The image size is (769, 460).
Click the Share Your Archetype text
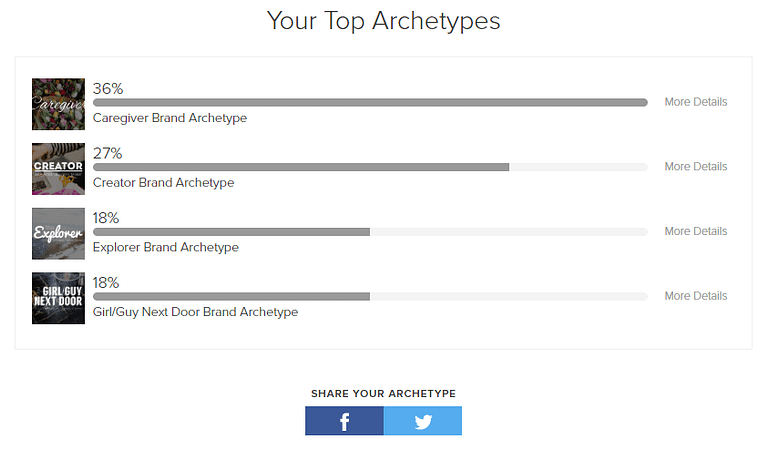[x=383, y=394]
